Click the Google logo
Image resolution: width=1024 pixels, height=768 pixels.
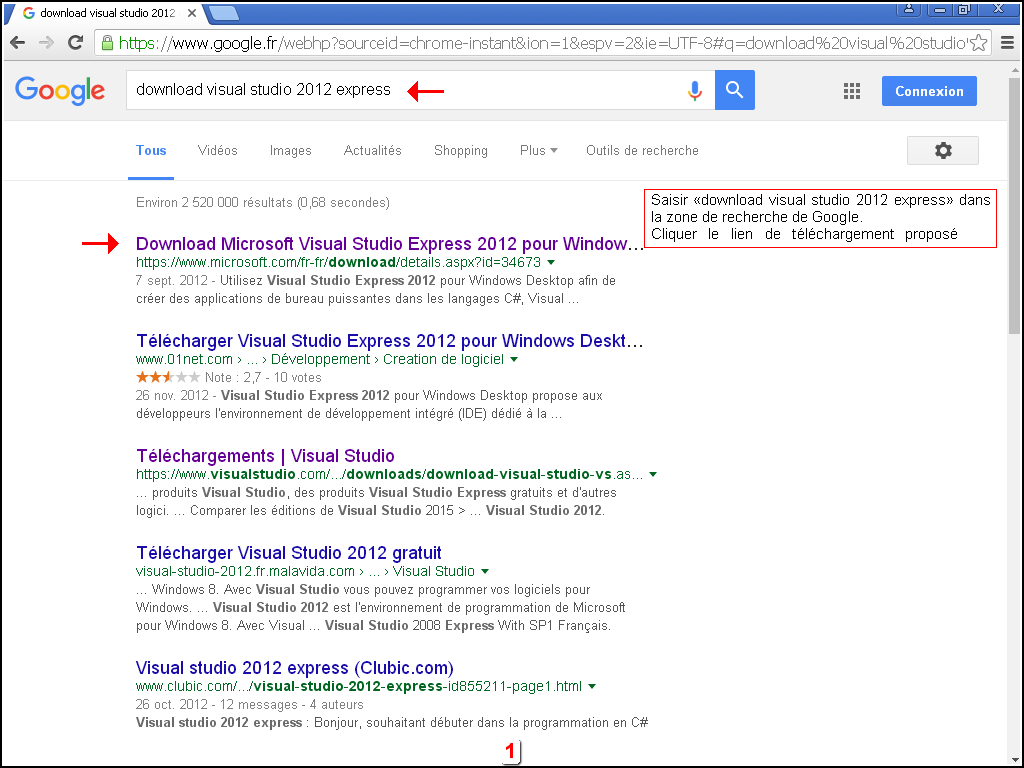pyautogui.click(x=59, y=90)
